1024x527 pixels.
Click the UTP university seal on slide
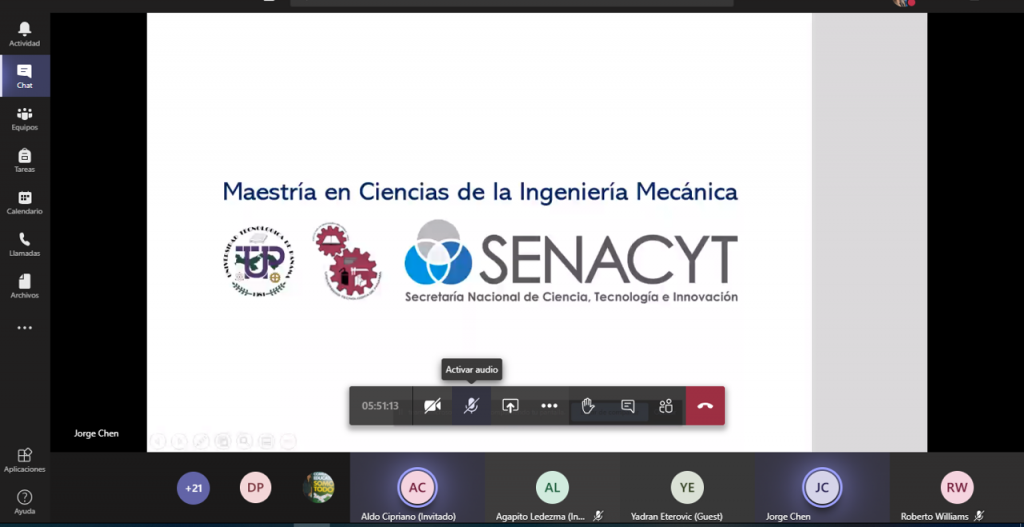(x=257, y=261)
